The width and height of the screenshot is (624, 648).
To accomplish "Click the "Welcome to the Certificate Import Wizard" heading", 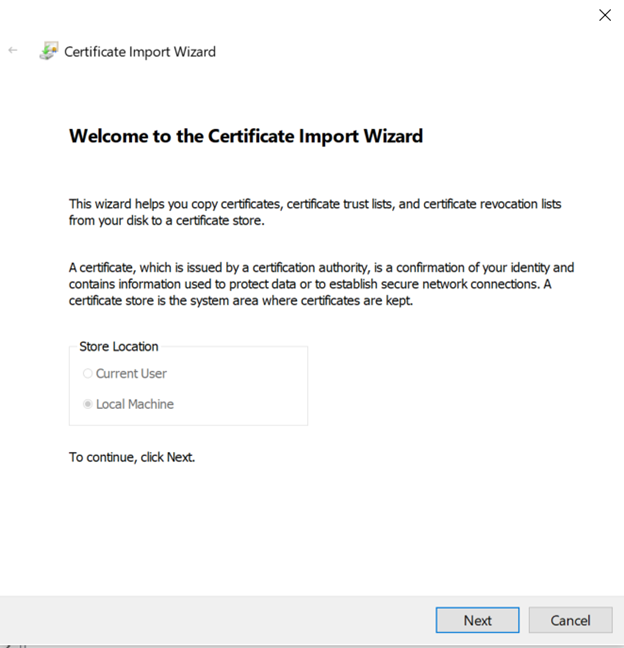I will (246, 136).
